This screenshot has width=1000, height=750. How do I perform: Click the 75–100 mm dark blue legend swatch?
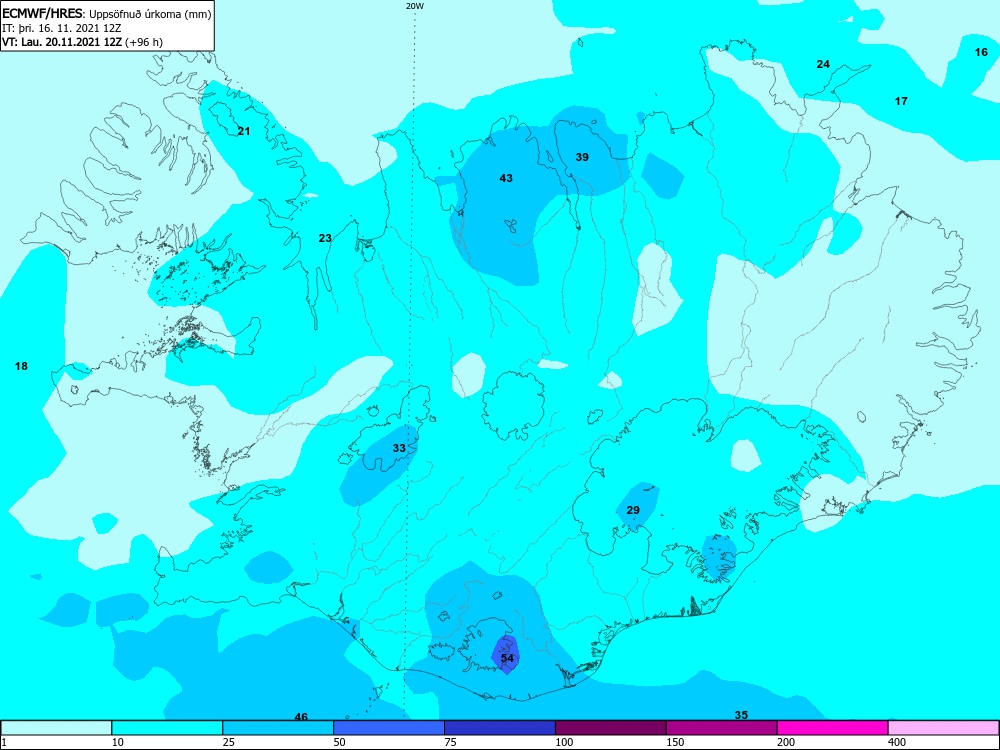click(x=500, y=728)
